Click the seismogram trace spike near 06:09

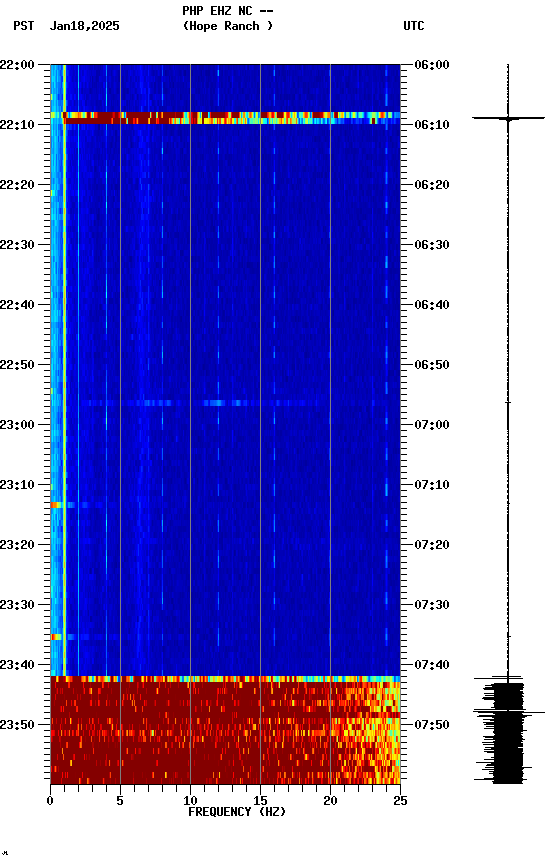[508, 118]
